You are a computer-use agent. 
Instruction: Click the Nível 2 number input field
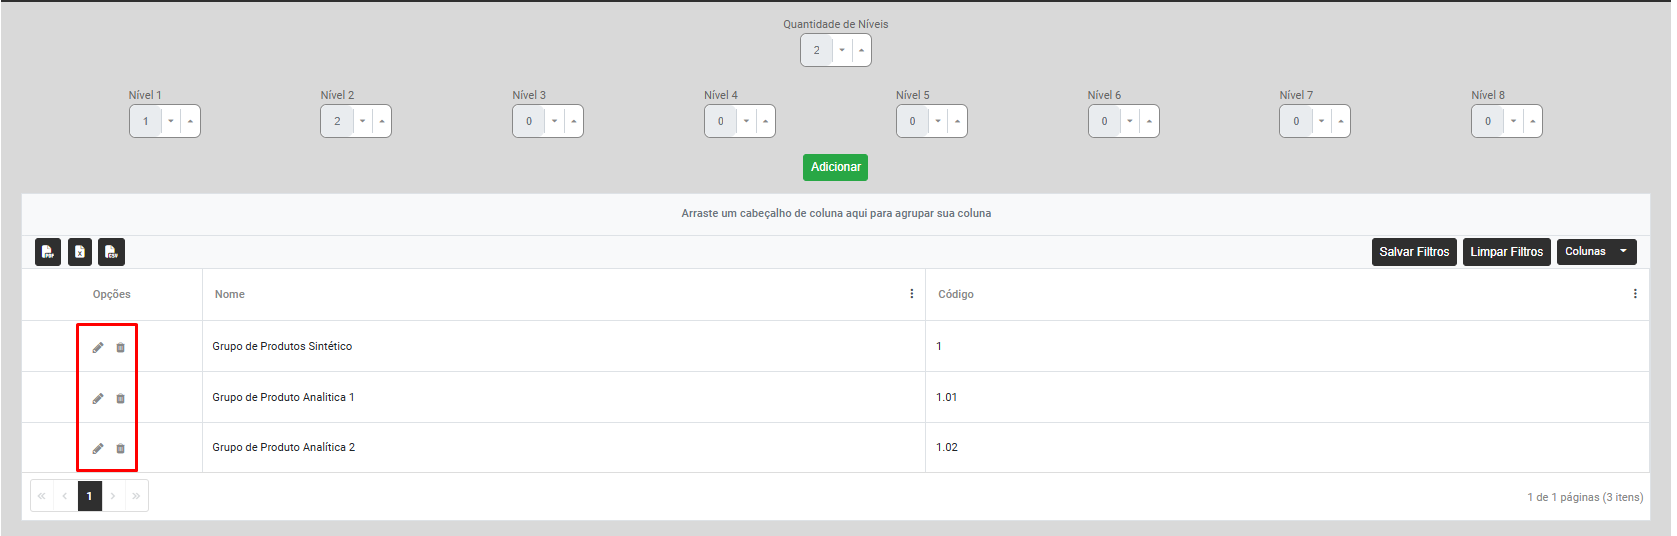point(337,121)
